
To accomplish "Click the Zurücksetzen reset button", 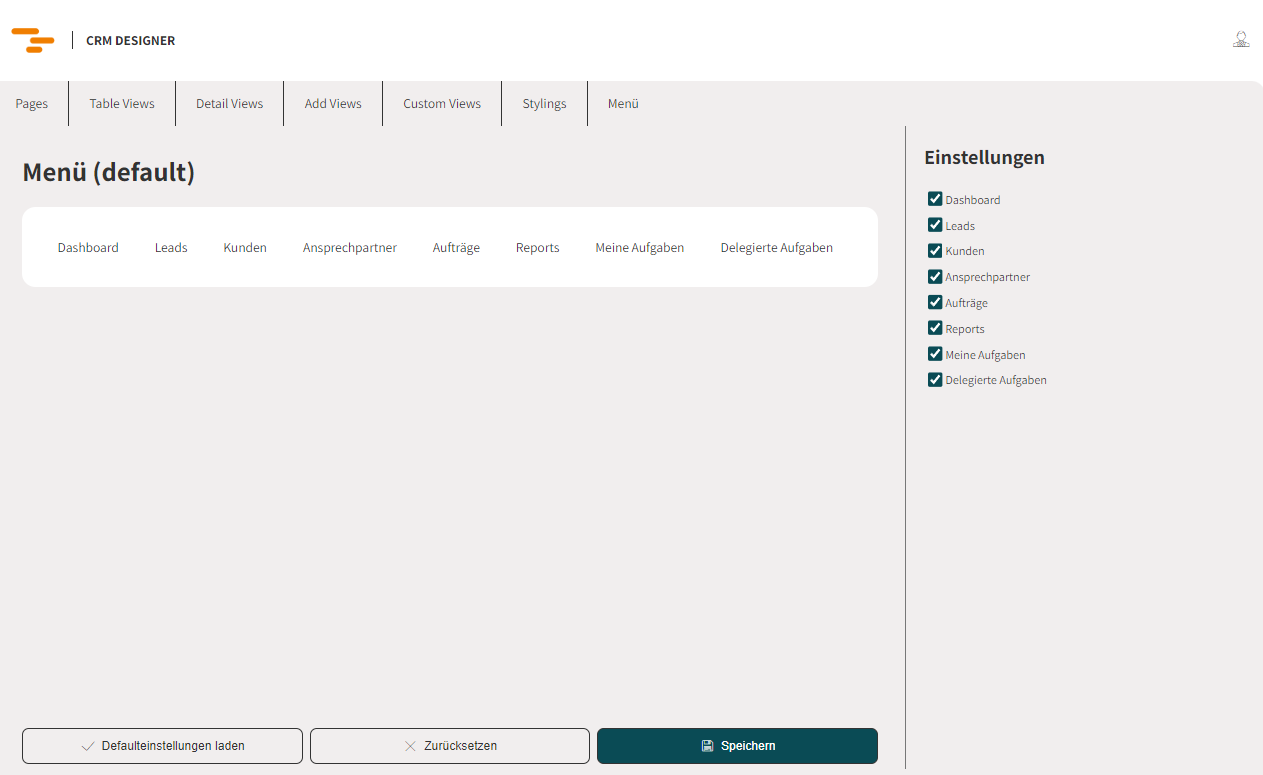I will point(450,746).
